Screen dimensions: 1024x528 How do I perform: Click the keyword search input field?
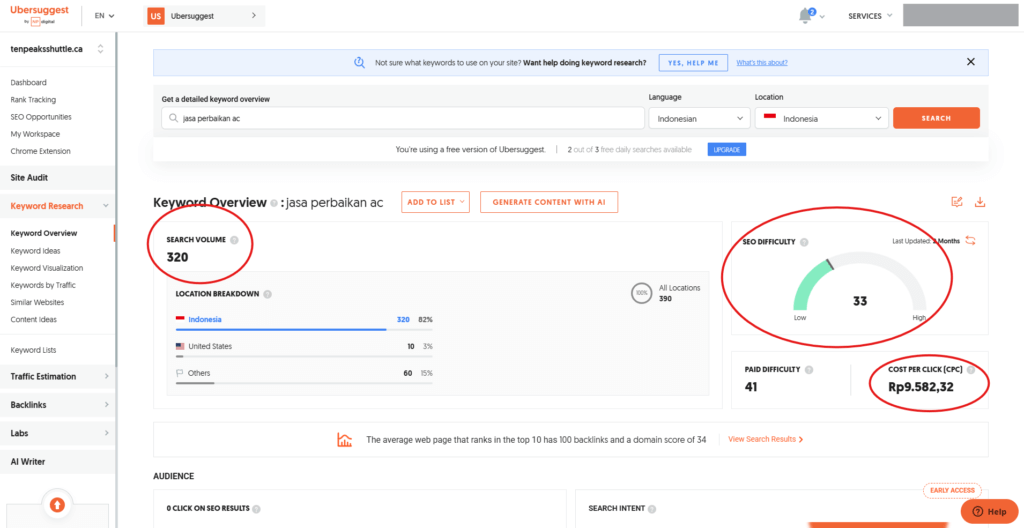[x=403, y=118]
